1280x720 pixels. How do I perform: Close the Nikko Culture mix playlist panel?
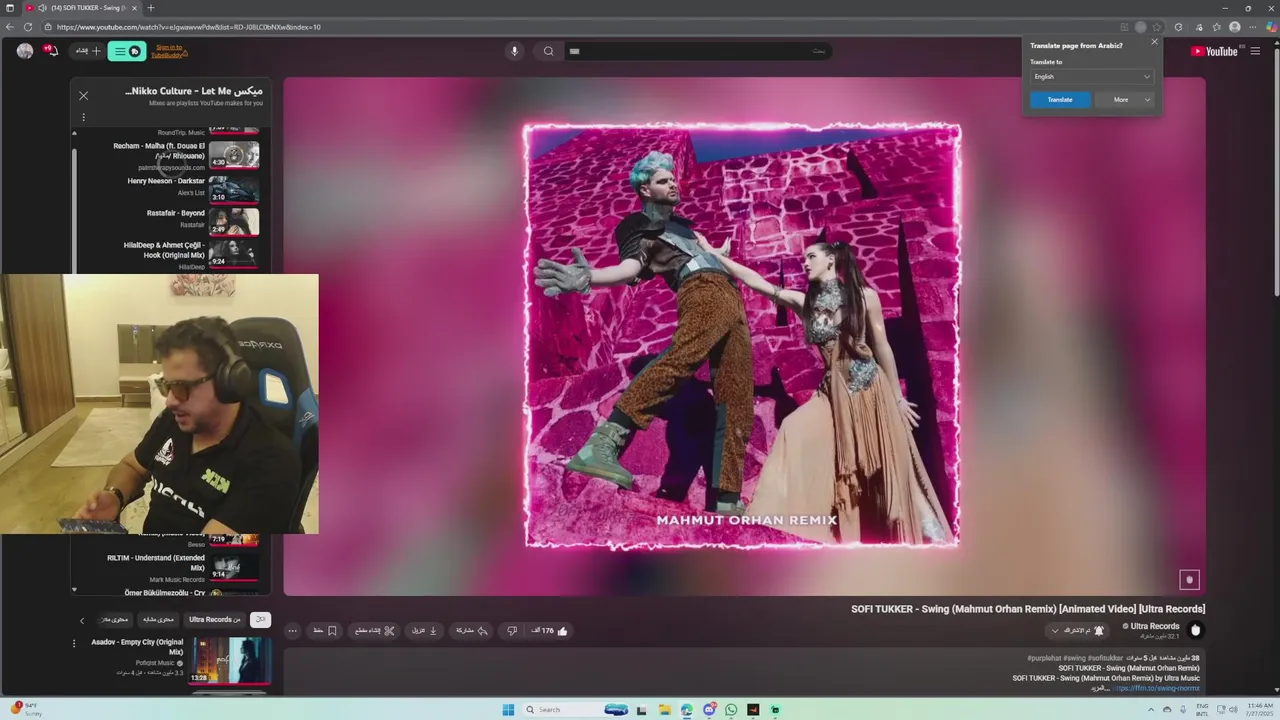point(84,96)
